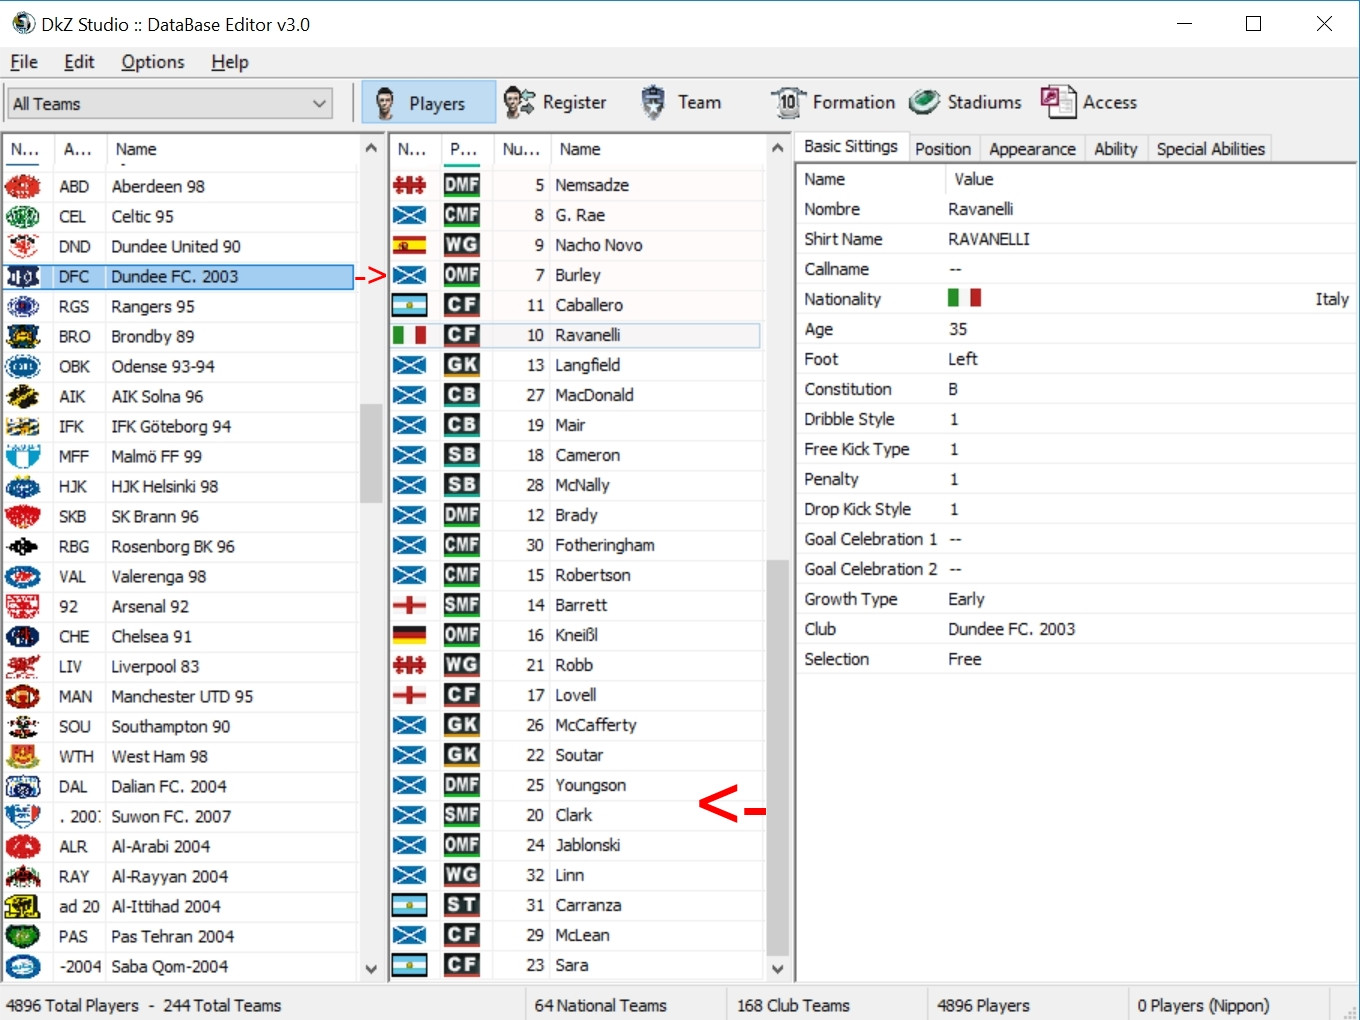Click the Spain flag beside Nacho Novo
The height and width of the screenshot is (1020, 1360).
409,245
